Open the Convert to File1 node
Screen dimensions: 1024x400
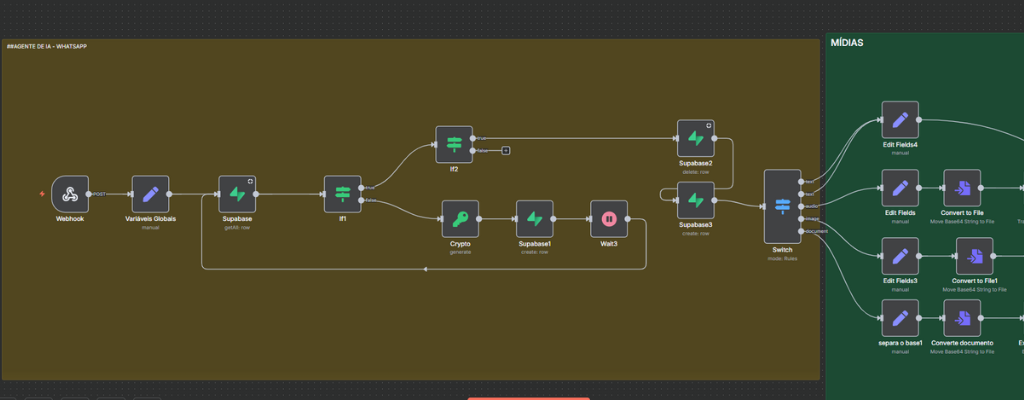[974, 256]
